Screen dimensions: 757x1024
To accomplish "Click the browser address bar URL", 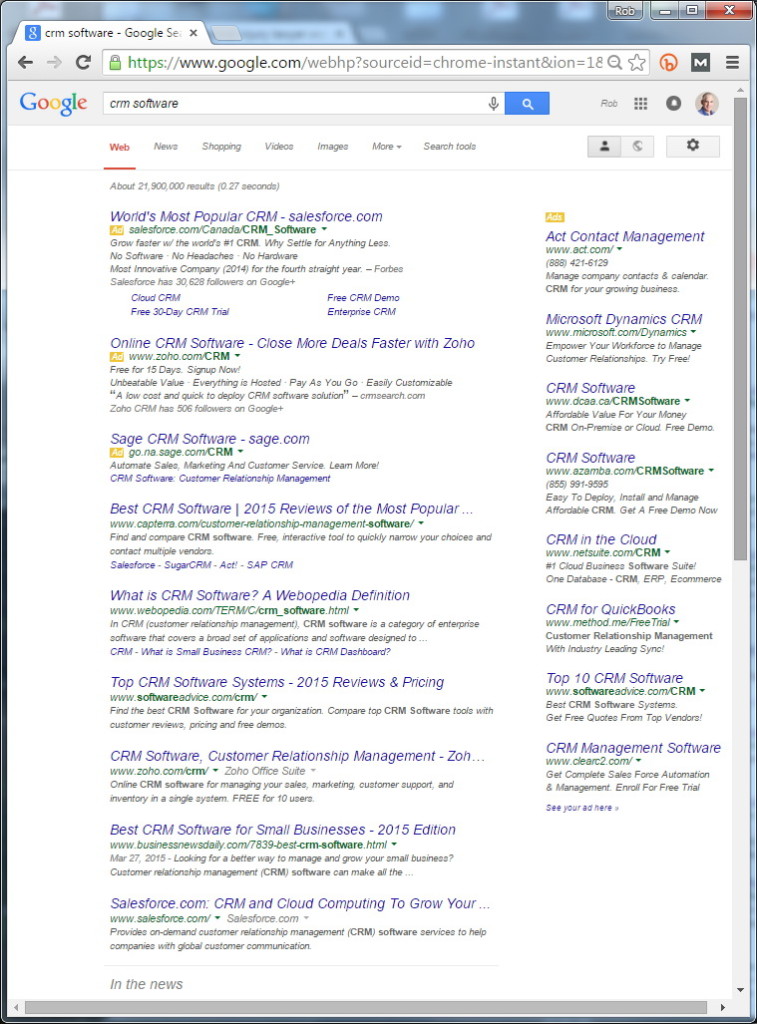I will pos(364,63).
